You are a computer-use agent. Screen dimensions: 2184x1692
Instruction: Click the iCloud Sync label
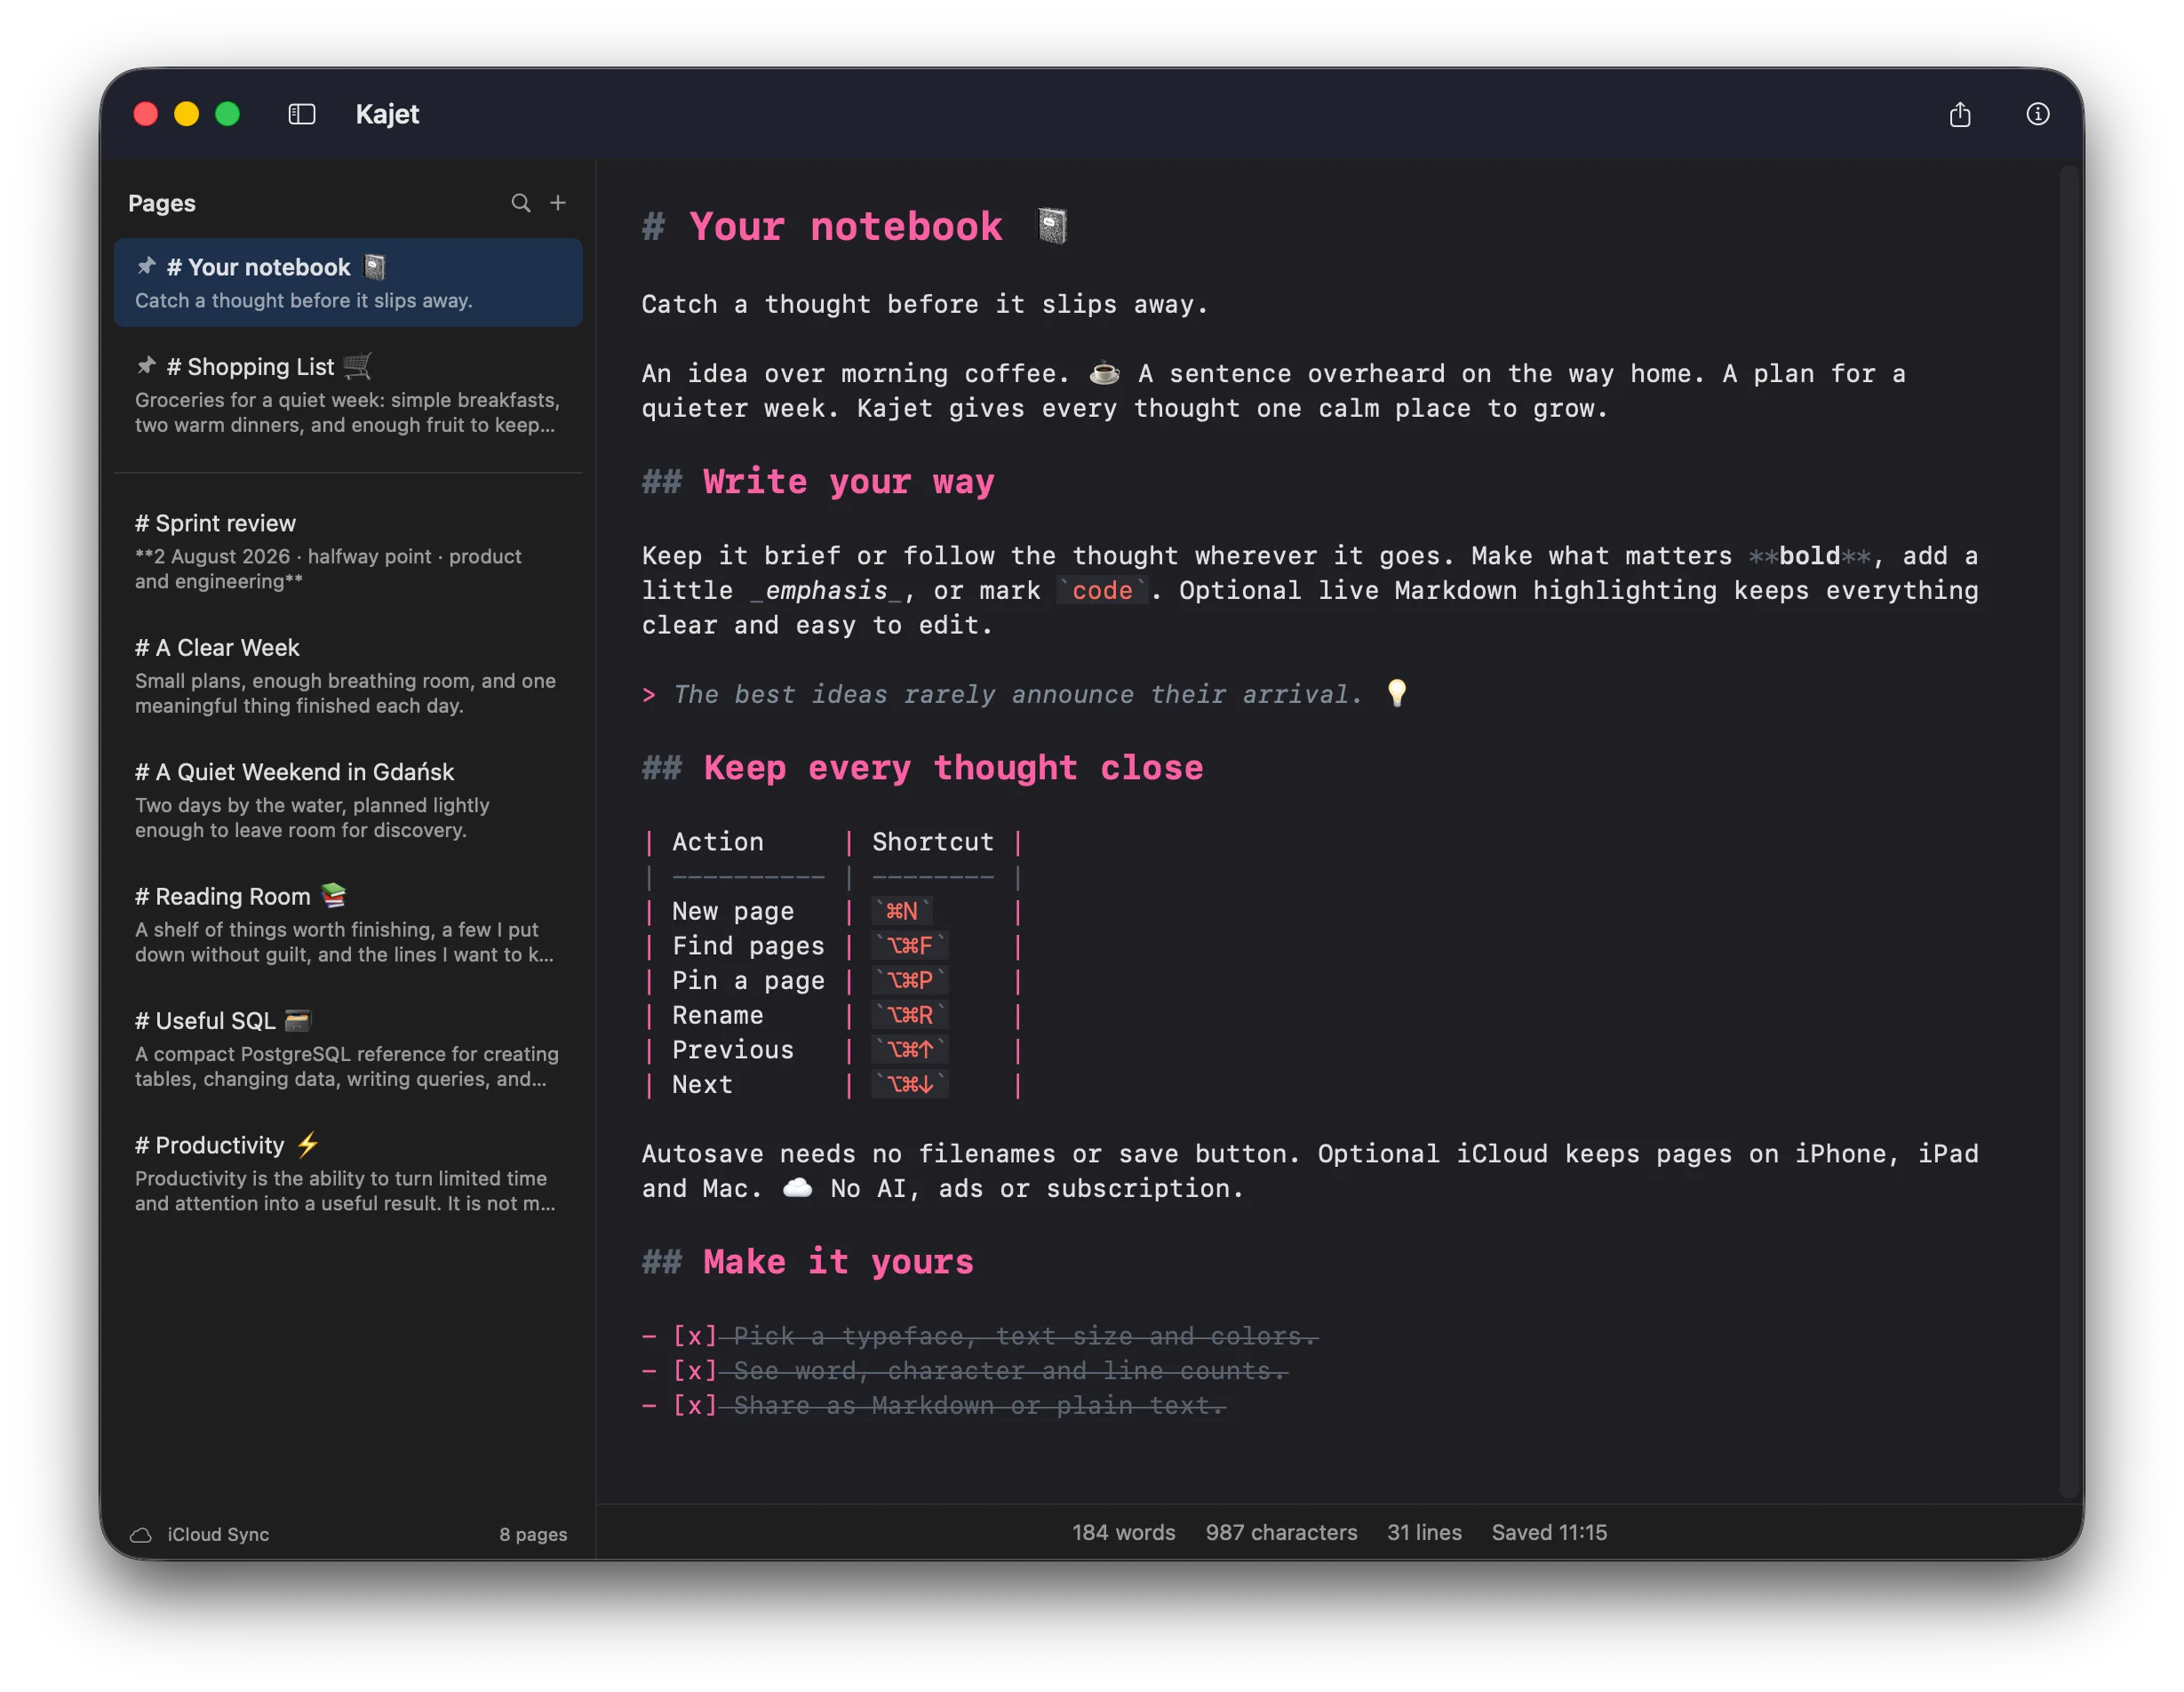coord(218,1535)
